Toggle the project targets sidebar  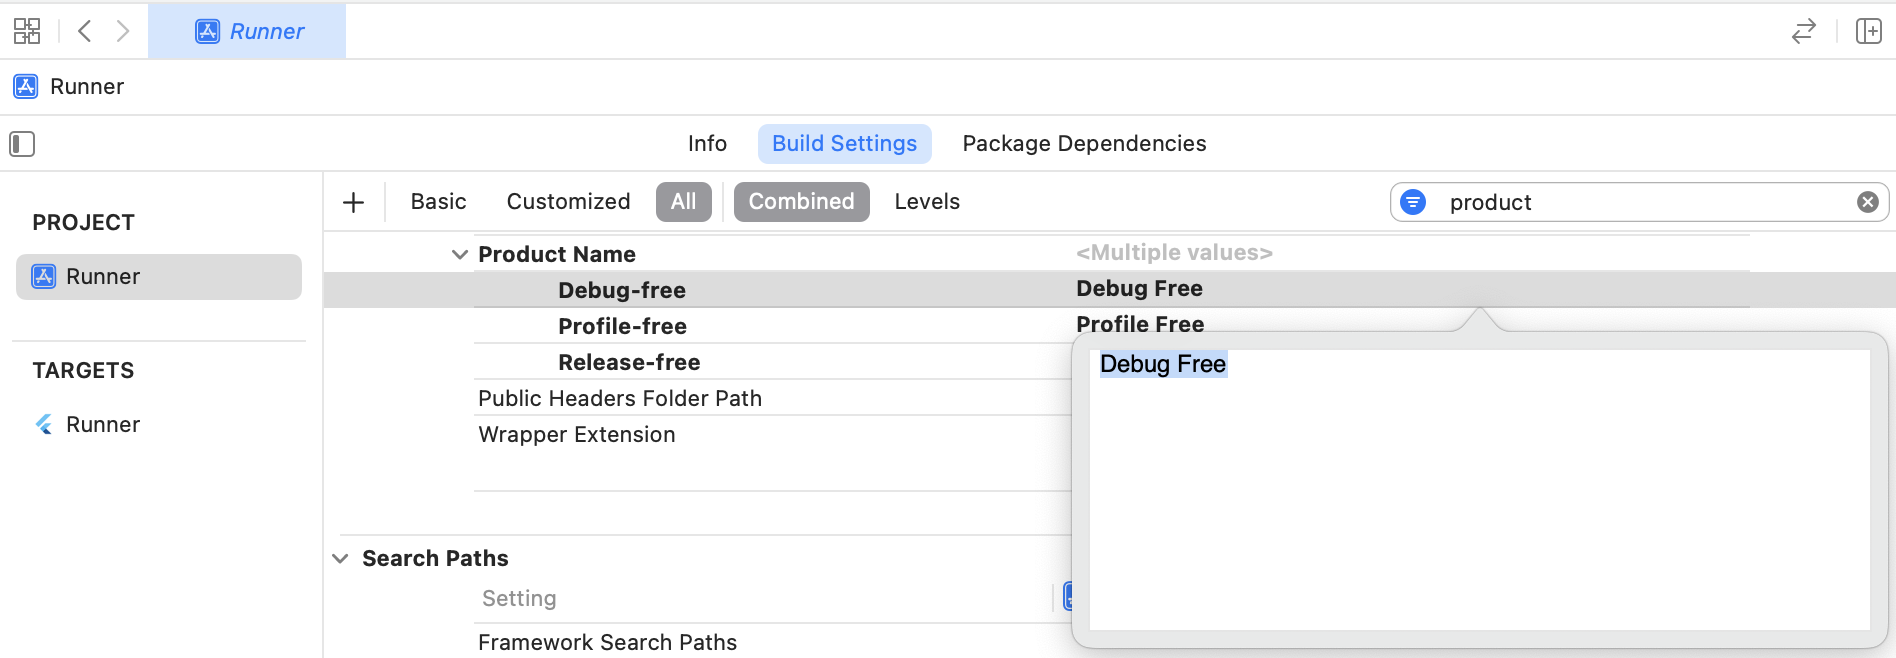(22, 144)
